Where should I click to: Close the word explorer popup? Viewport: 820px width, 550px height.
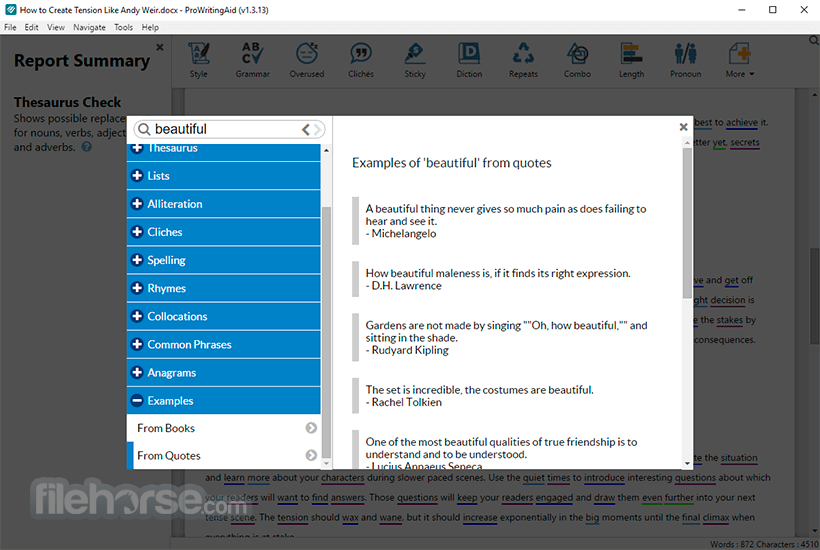683,127
